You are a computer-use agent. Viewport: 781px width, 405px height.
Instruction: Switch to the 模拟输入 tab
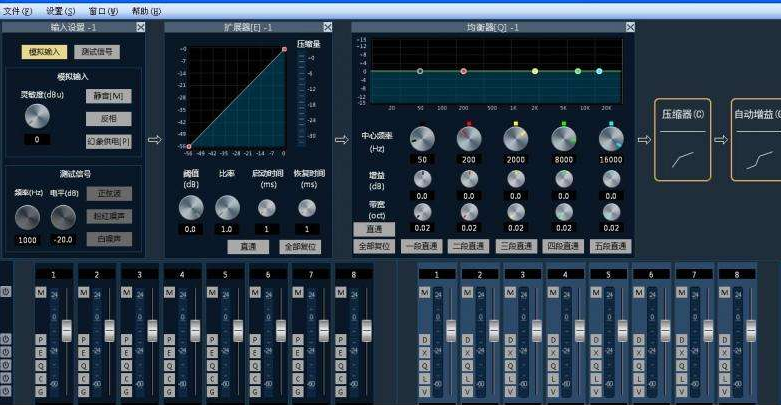44,52
